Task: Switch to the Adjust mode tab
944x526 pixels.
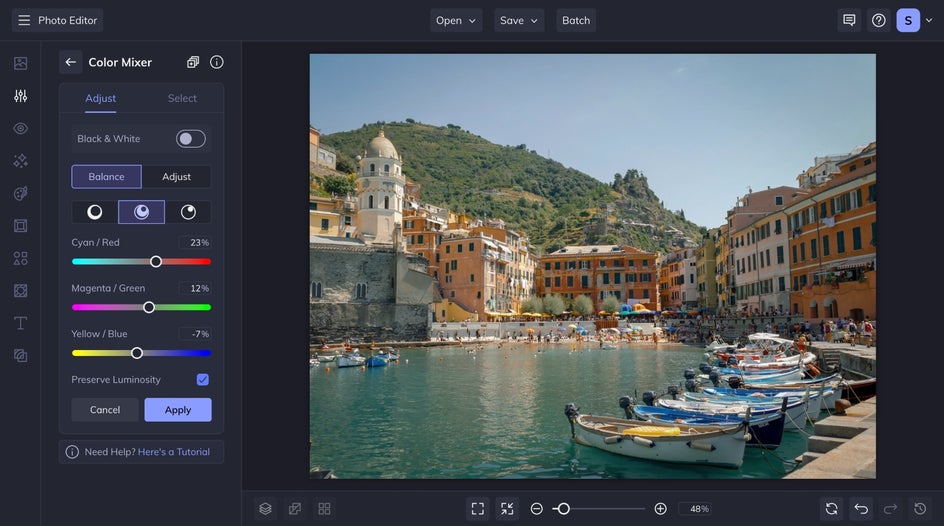Action: pos(176,177)
